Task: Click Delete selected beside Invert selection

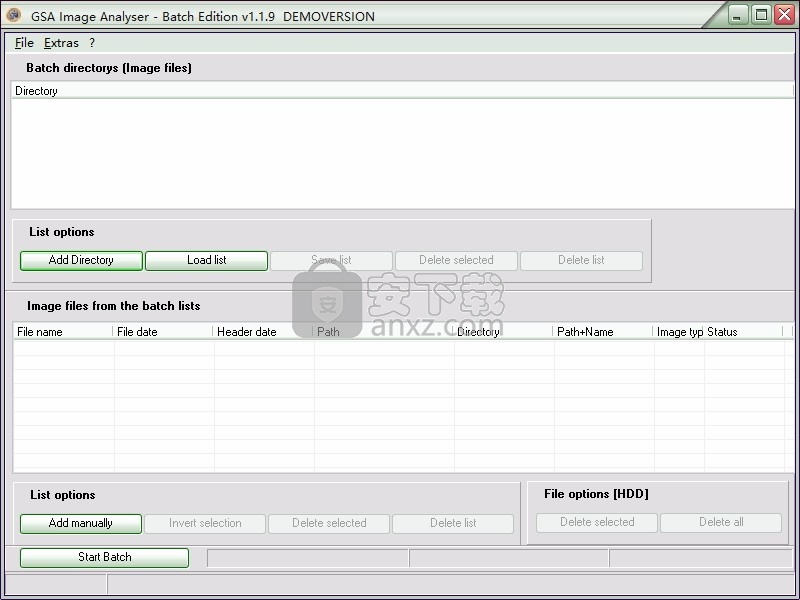Action: coord(329,523)
